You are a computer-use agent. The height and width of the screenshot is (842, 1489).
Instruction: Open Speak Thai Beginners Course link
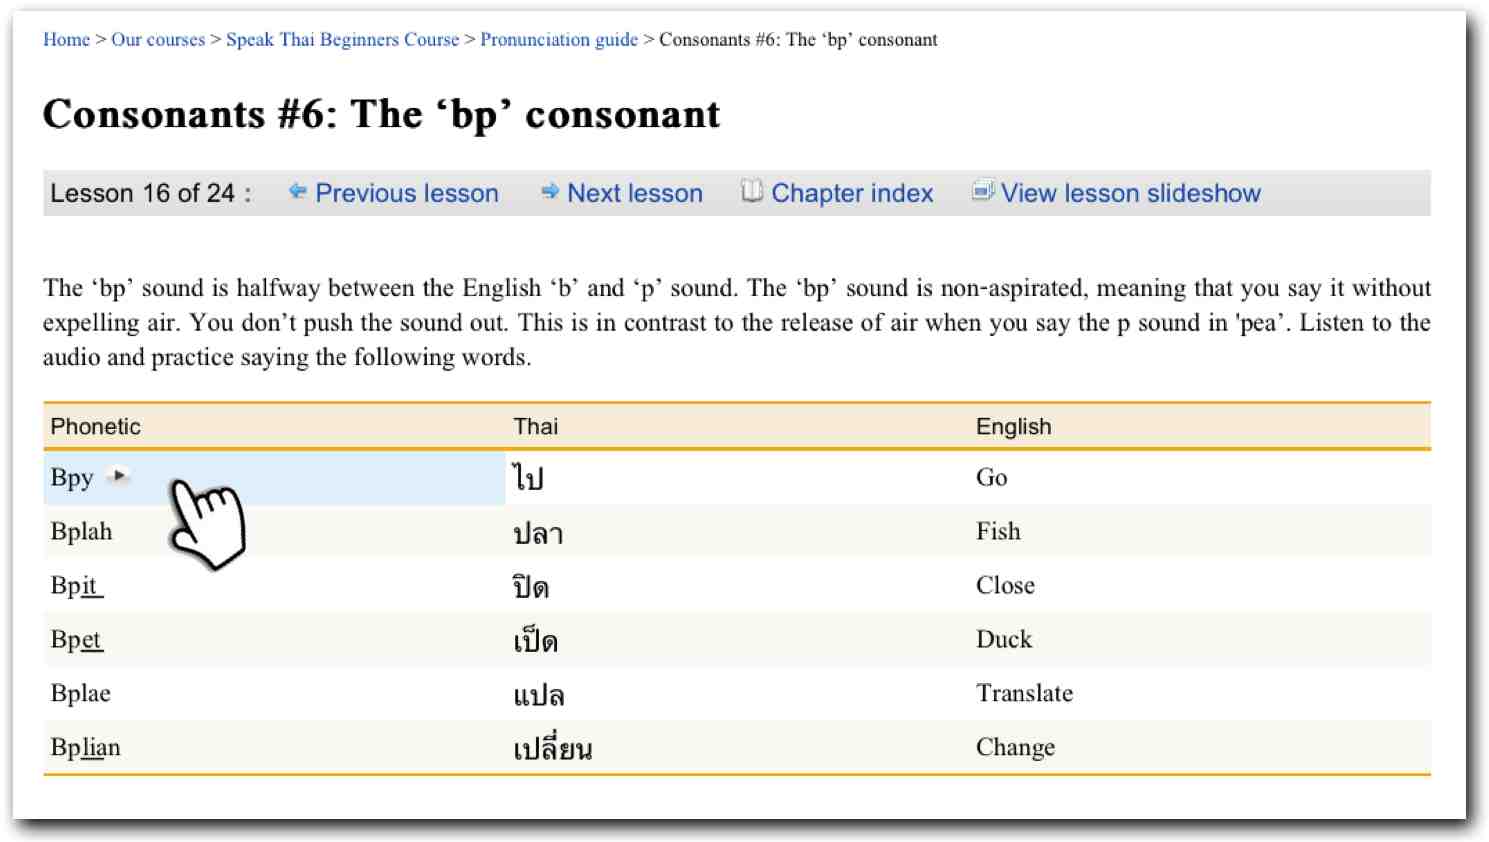pyautogui.click(x=342, y=40)
